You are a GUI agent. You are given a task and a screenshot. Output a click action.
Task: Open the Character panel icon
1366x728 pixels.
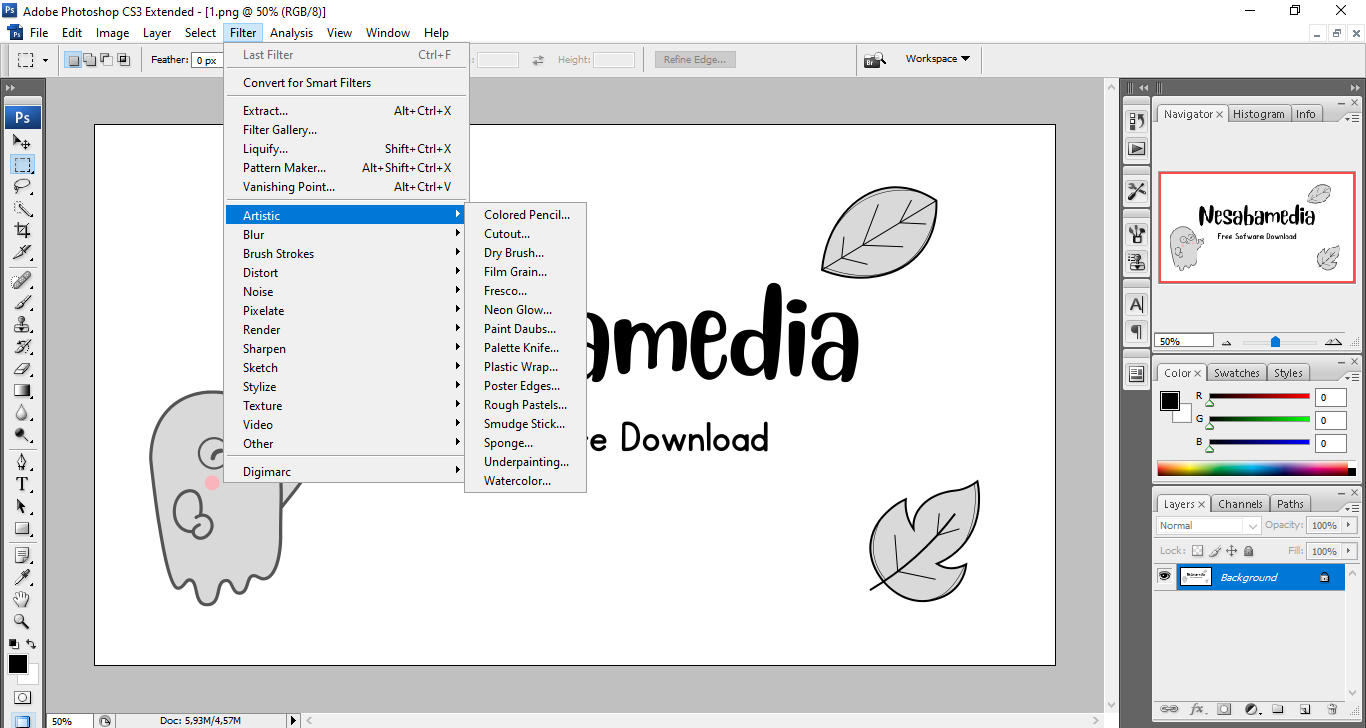(x=1136, y=304)
